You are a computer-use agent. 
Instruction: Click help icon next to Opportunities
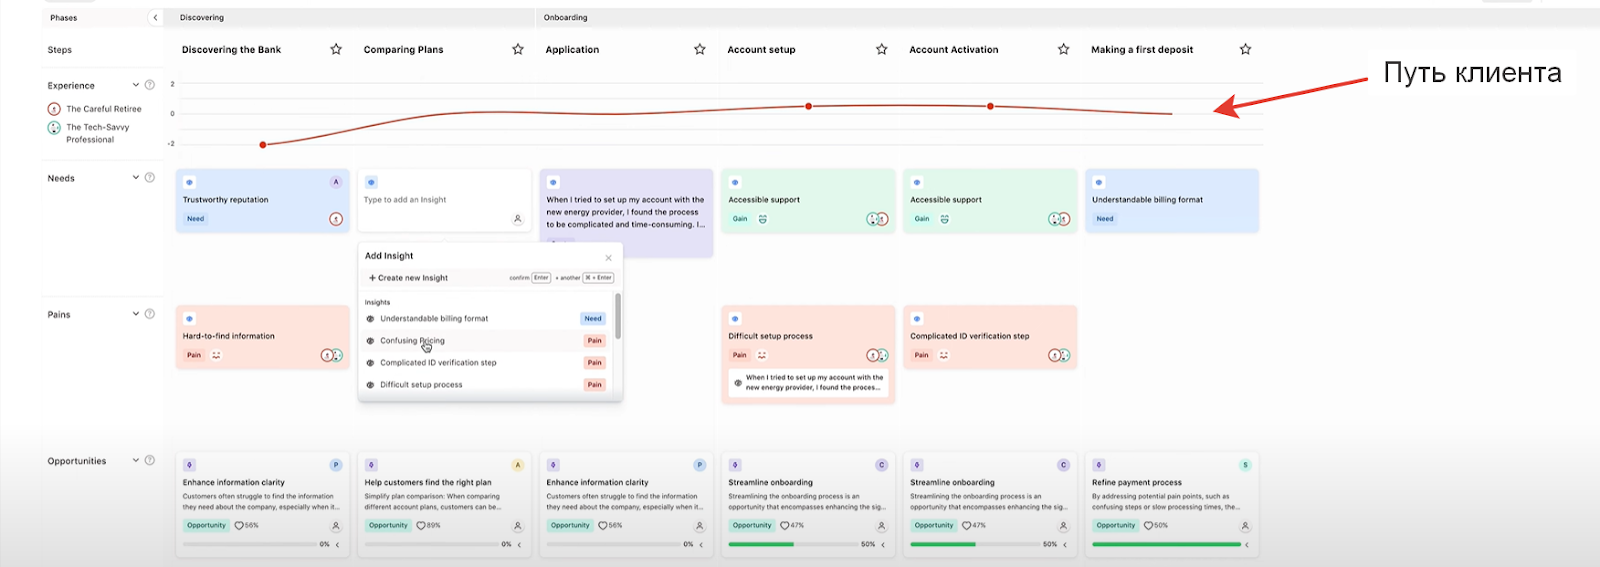coord(150,461)
